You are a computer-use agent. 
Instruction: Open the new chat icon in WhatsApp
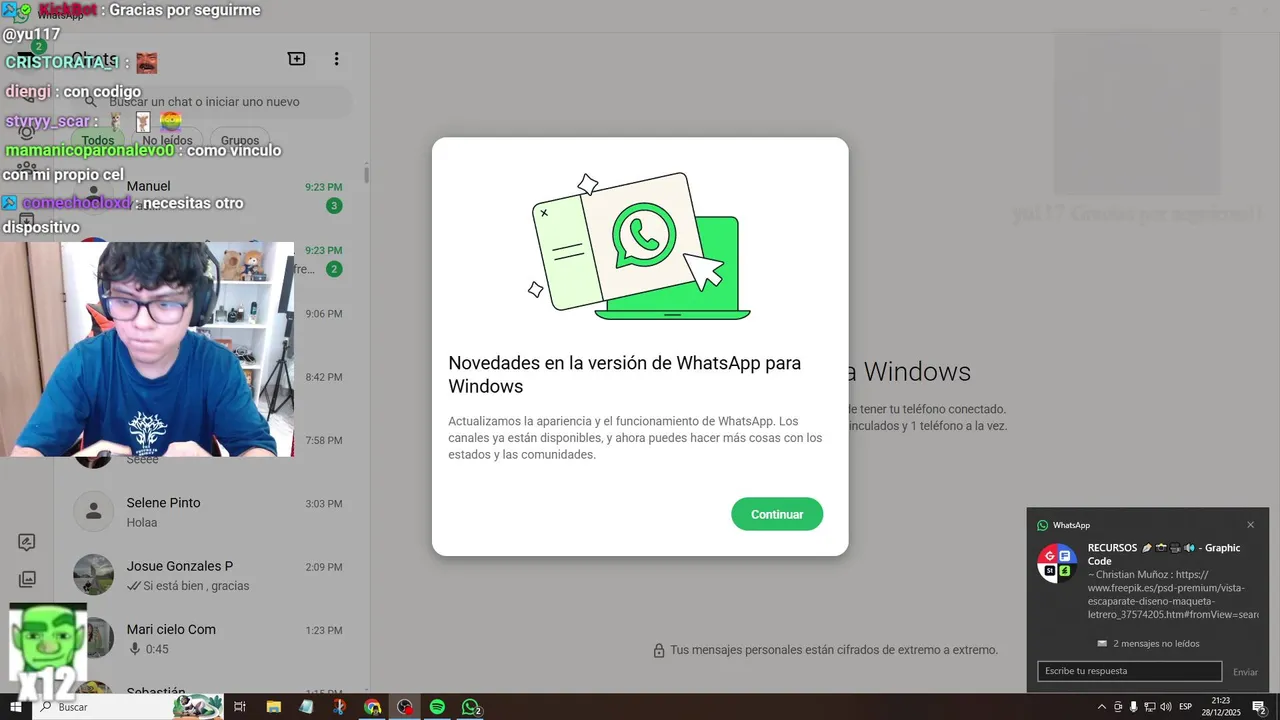pyautogui.click(x=296, y=59)
